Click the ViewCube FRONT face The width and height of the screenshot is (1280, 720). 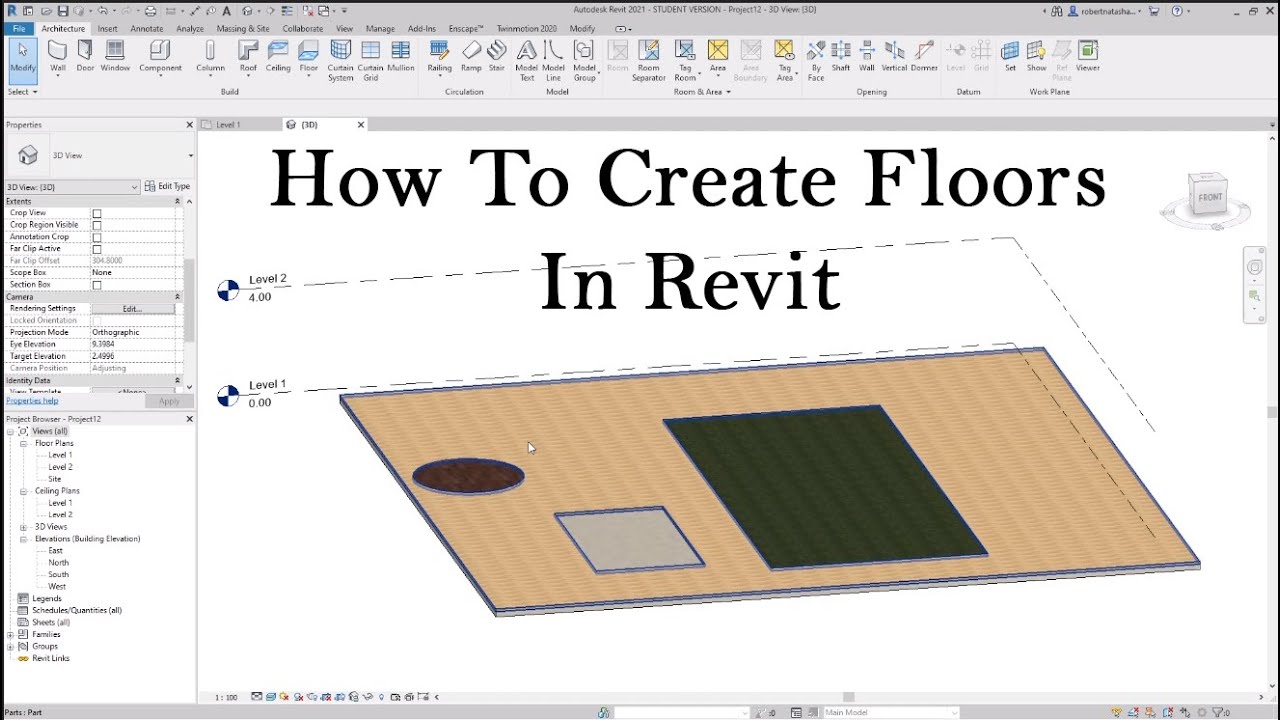point(1210,197)
